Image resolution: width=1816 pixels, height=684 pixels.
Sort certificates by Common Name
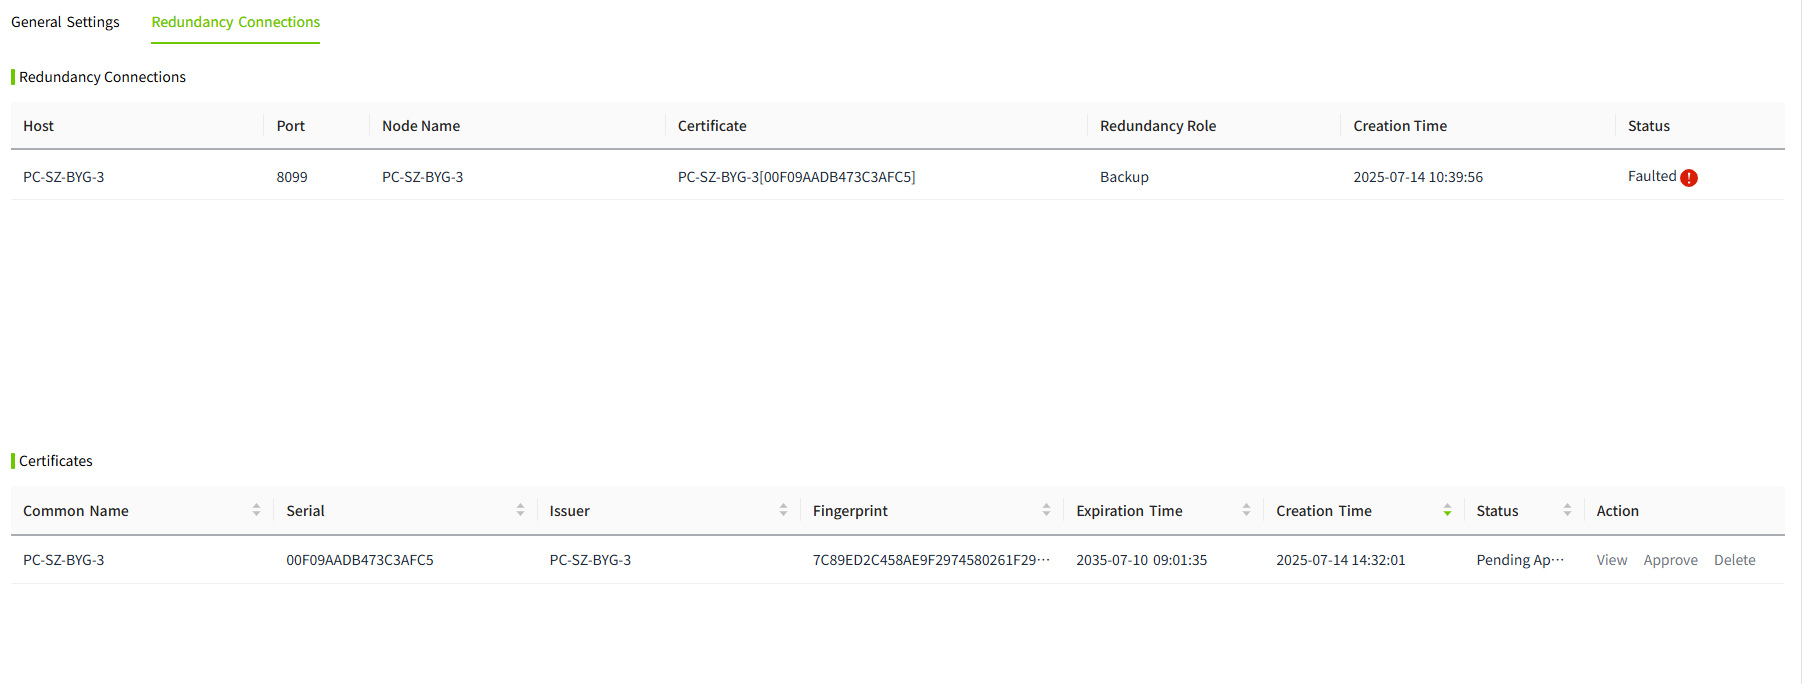coord(256,510)
